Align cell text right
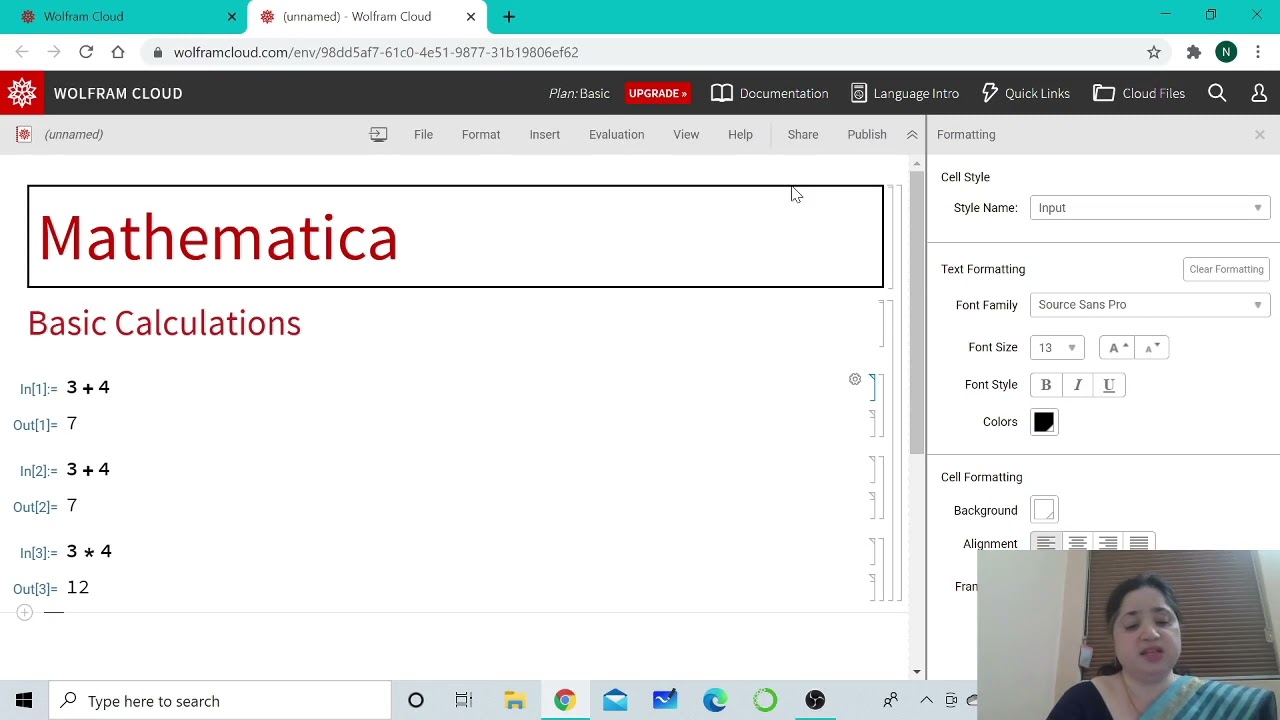 tap(1108, 542)
